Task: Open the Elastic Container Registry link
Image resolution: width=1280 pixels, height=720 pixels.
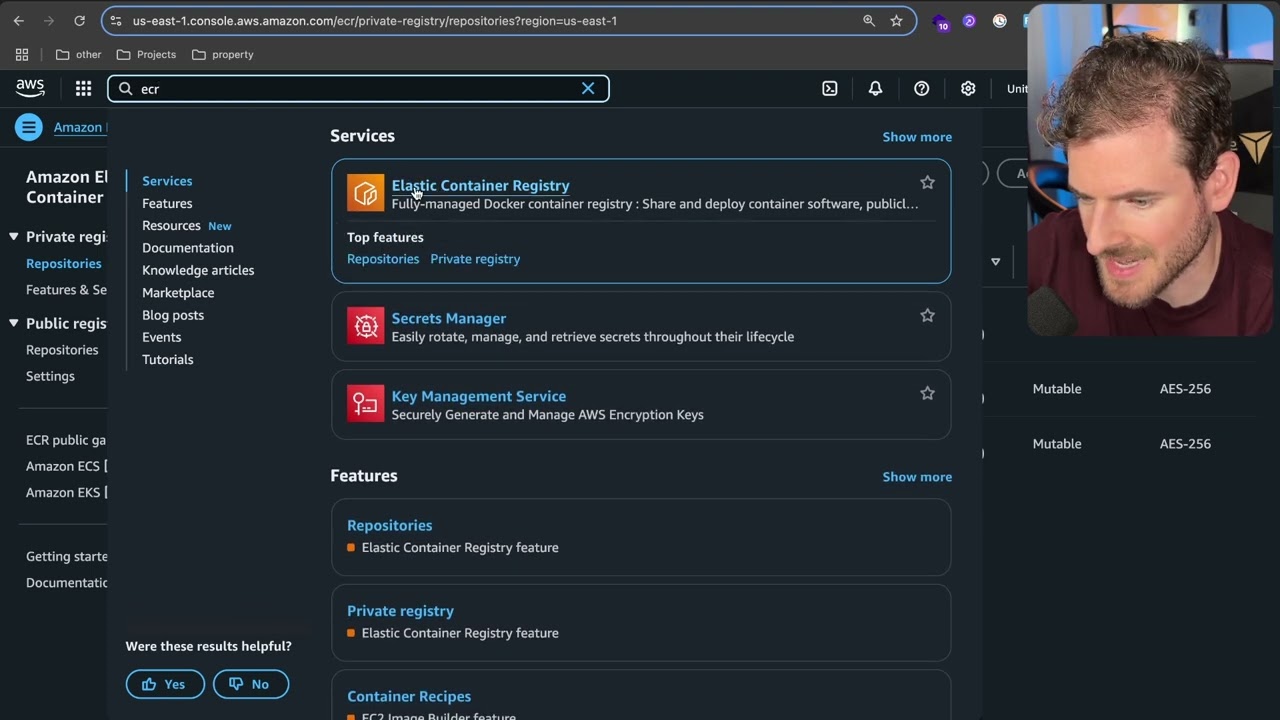Action: (x=480, y=185)
